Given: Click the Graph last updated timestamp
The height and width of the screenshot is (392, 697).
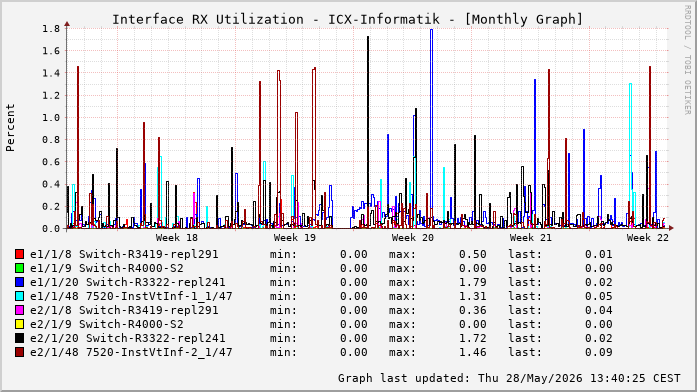Looking at the screenshot, I should coord(509,378).
